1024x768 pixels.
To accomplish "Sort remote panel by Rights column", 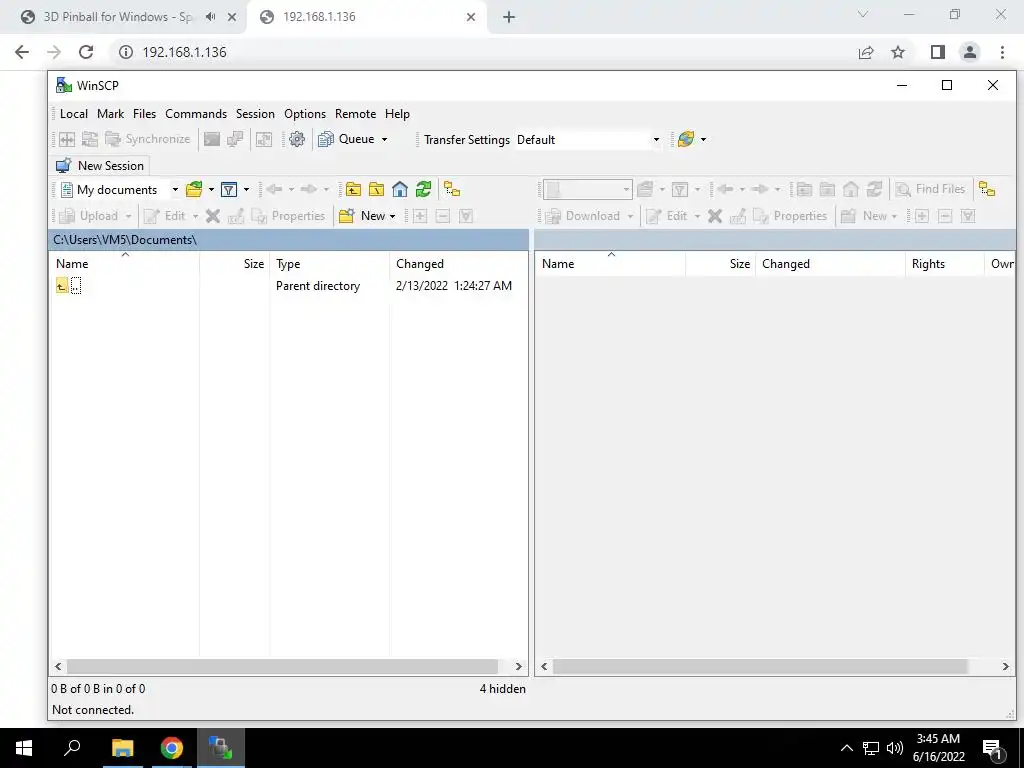I will click(944, 264).
